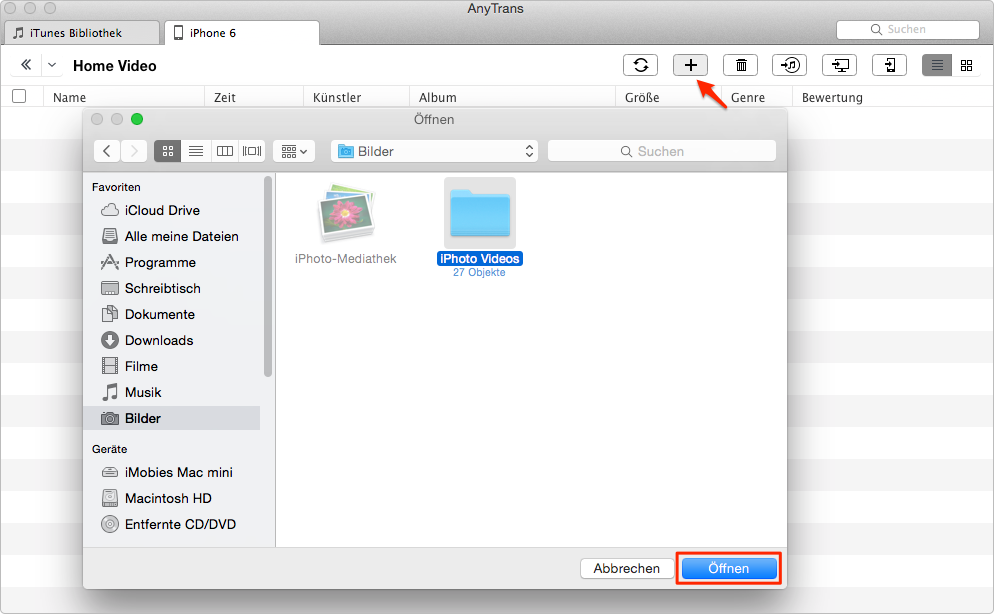Viewport: 994px width, 614px height.
Task: Select iCloud Drive in the sidebar
Action: point(172,210)
